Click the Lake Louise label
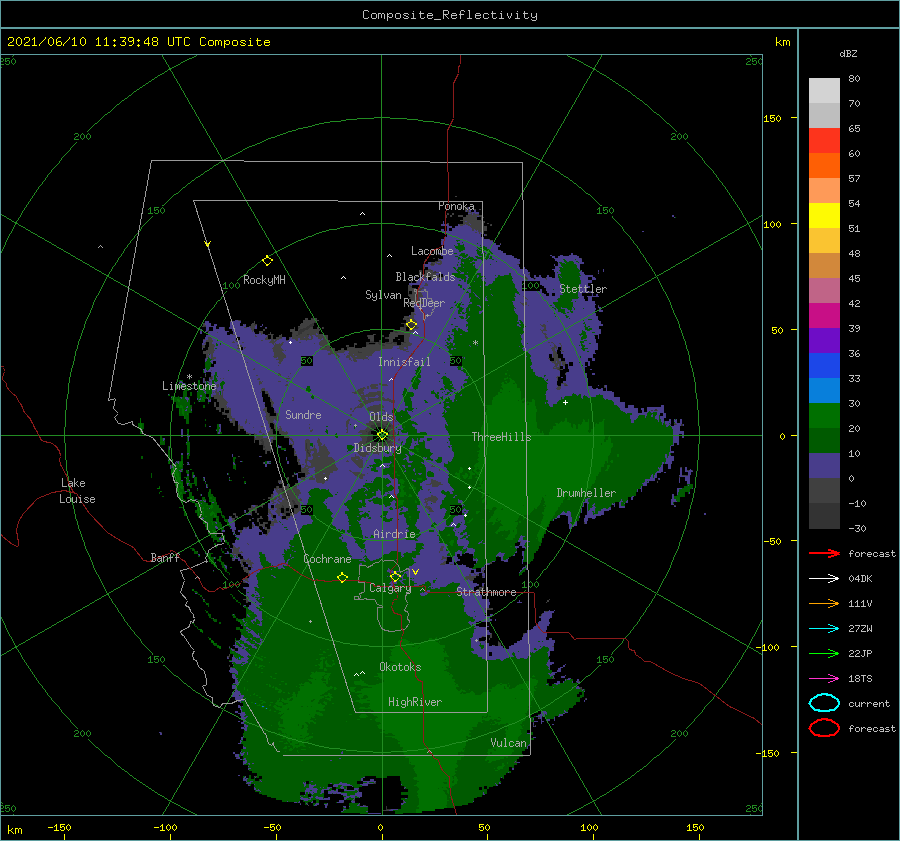This screenshot has width=900, height=841. (77, 491)
